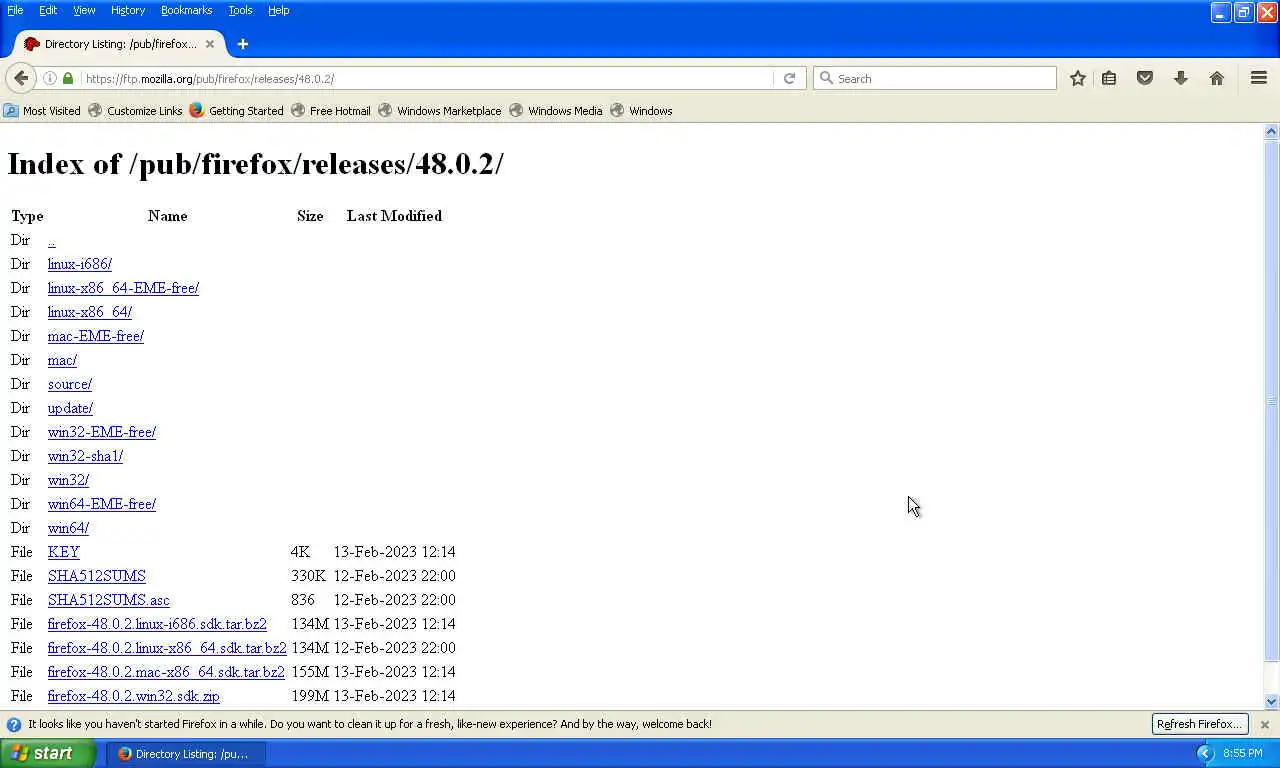Screen dimensions: 1280x768
Task: Open the Help menu
Action: tap(279, 10)
